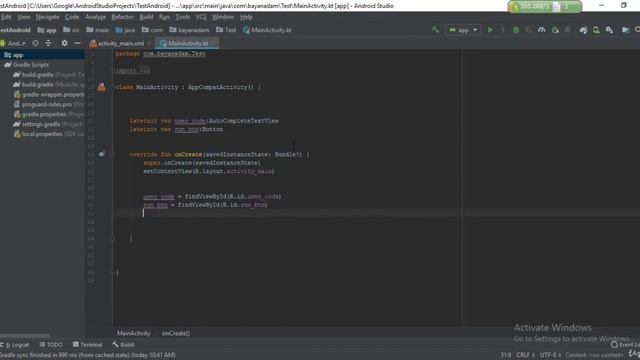The image size is (640, 360).
Task: Open the app run configuration dropdown
Action: coord(463,30)
